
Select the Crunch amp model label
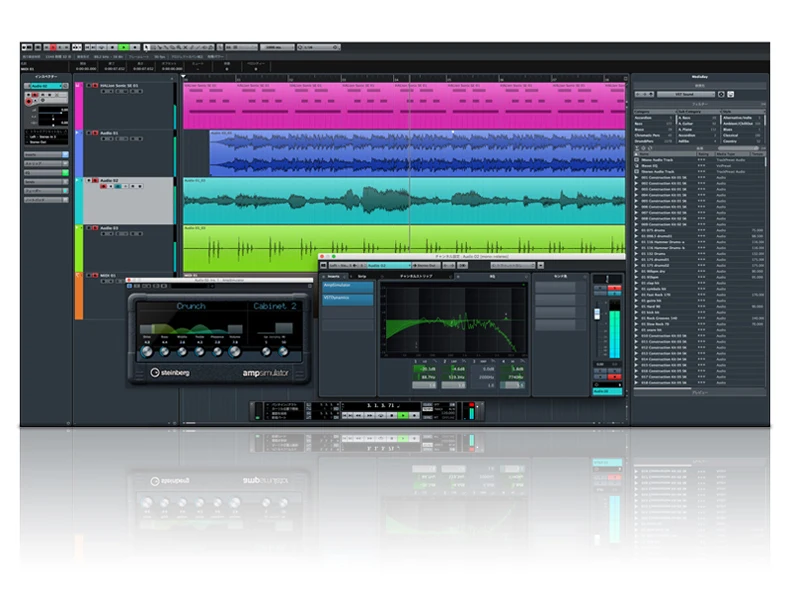click(x=191, y=306)
